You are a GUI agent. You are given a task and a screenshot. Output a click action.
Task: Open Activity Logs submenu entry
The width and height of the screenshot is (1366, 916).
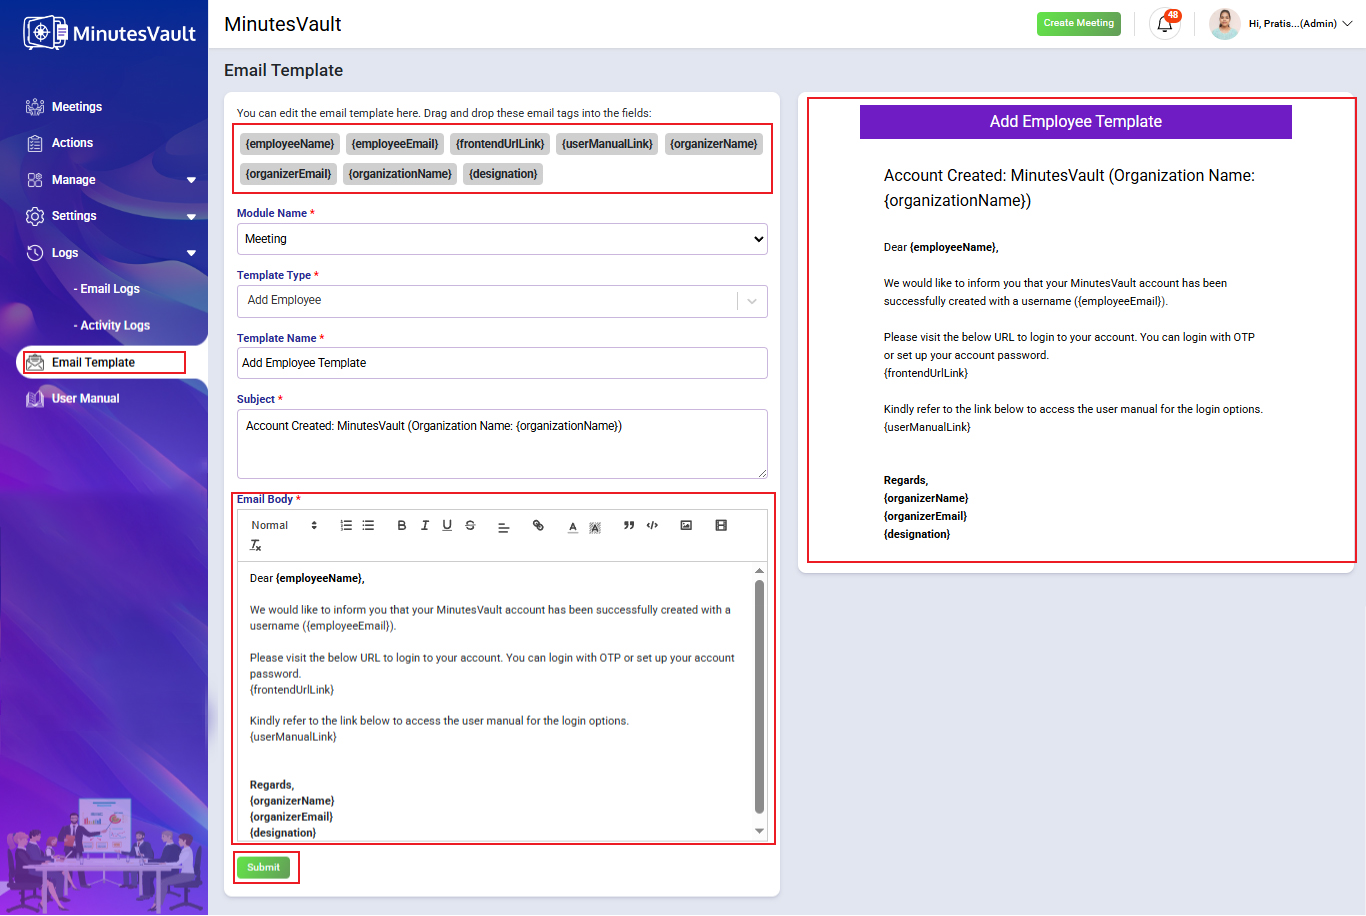[x=112, y=326]
